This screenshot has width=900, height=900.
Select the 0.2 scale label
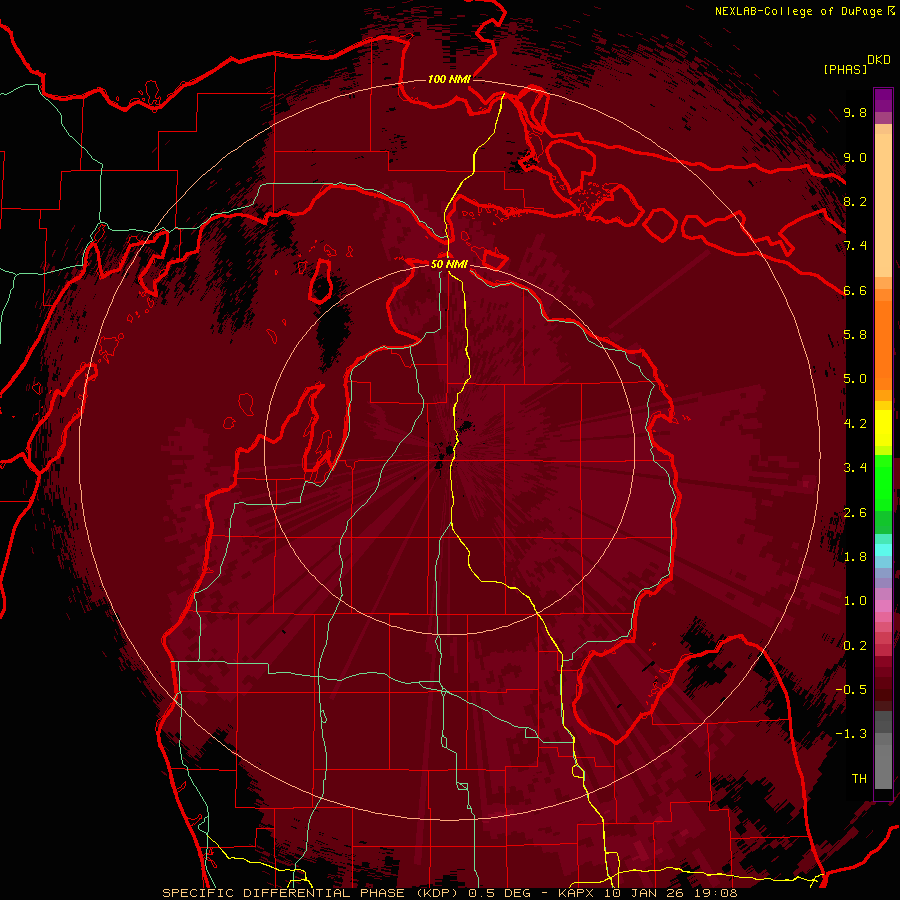pos(855,646)
